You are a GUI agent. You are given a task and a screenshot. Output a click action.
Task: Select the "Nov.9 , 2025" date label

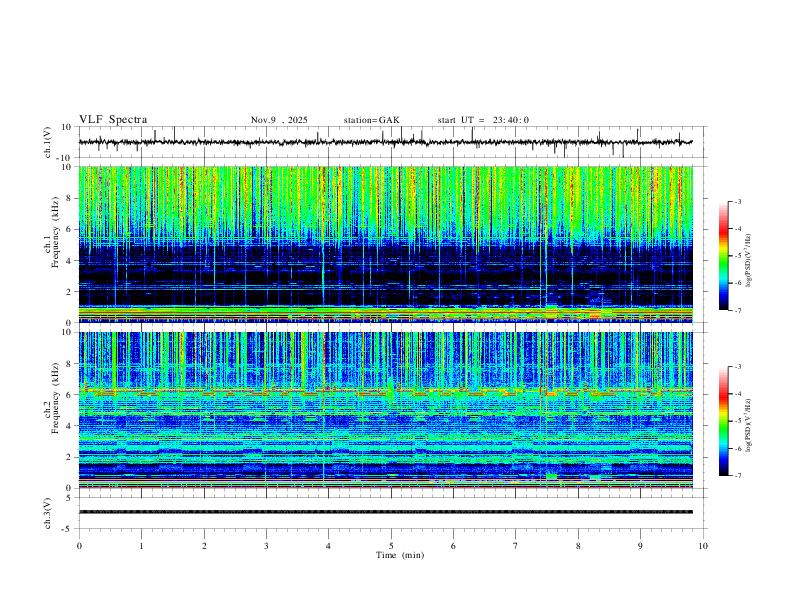click(x=279, y=120)
